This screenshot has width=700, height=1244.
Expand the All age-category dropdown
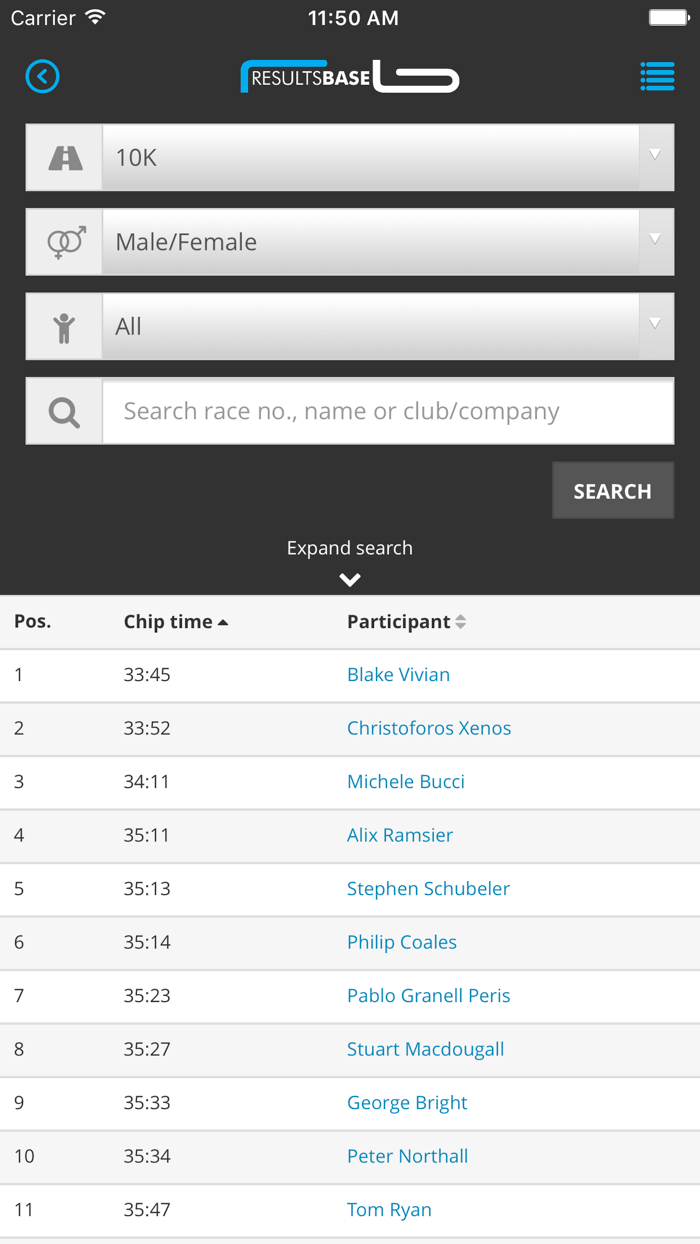click(388, 326)
